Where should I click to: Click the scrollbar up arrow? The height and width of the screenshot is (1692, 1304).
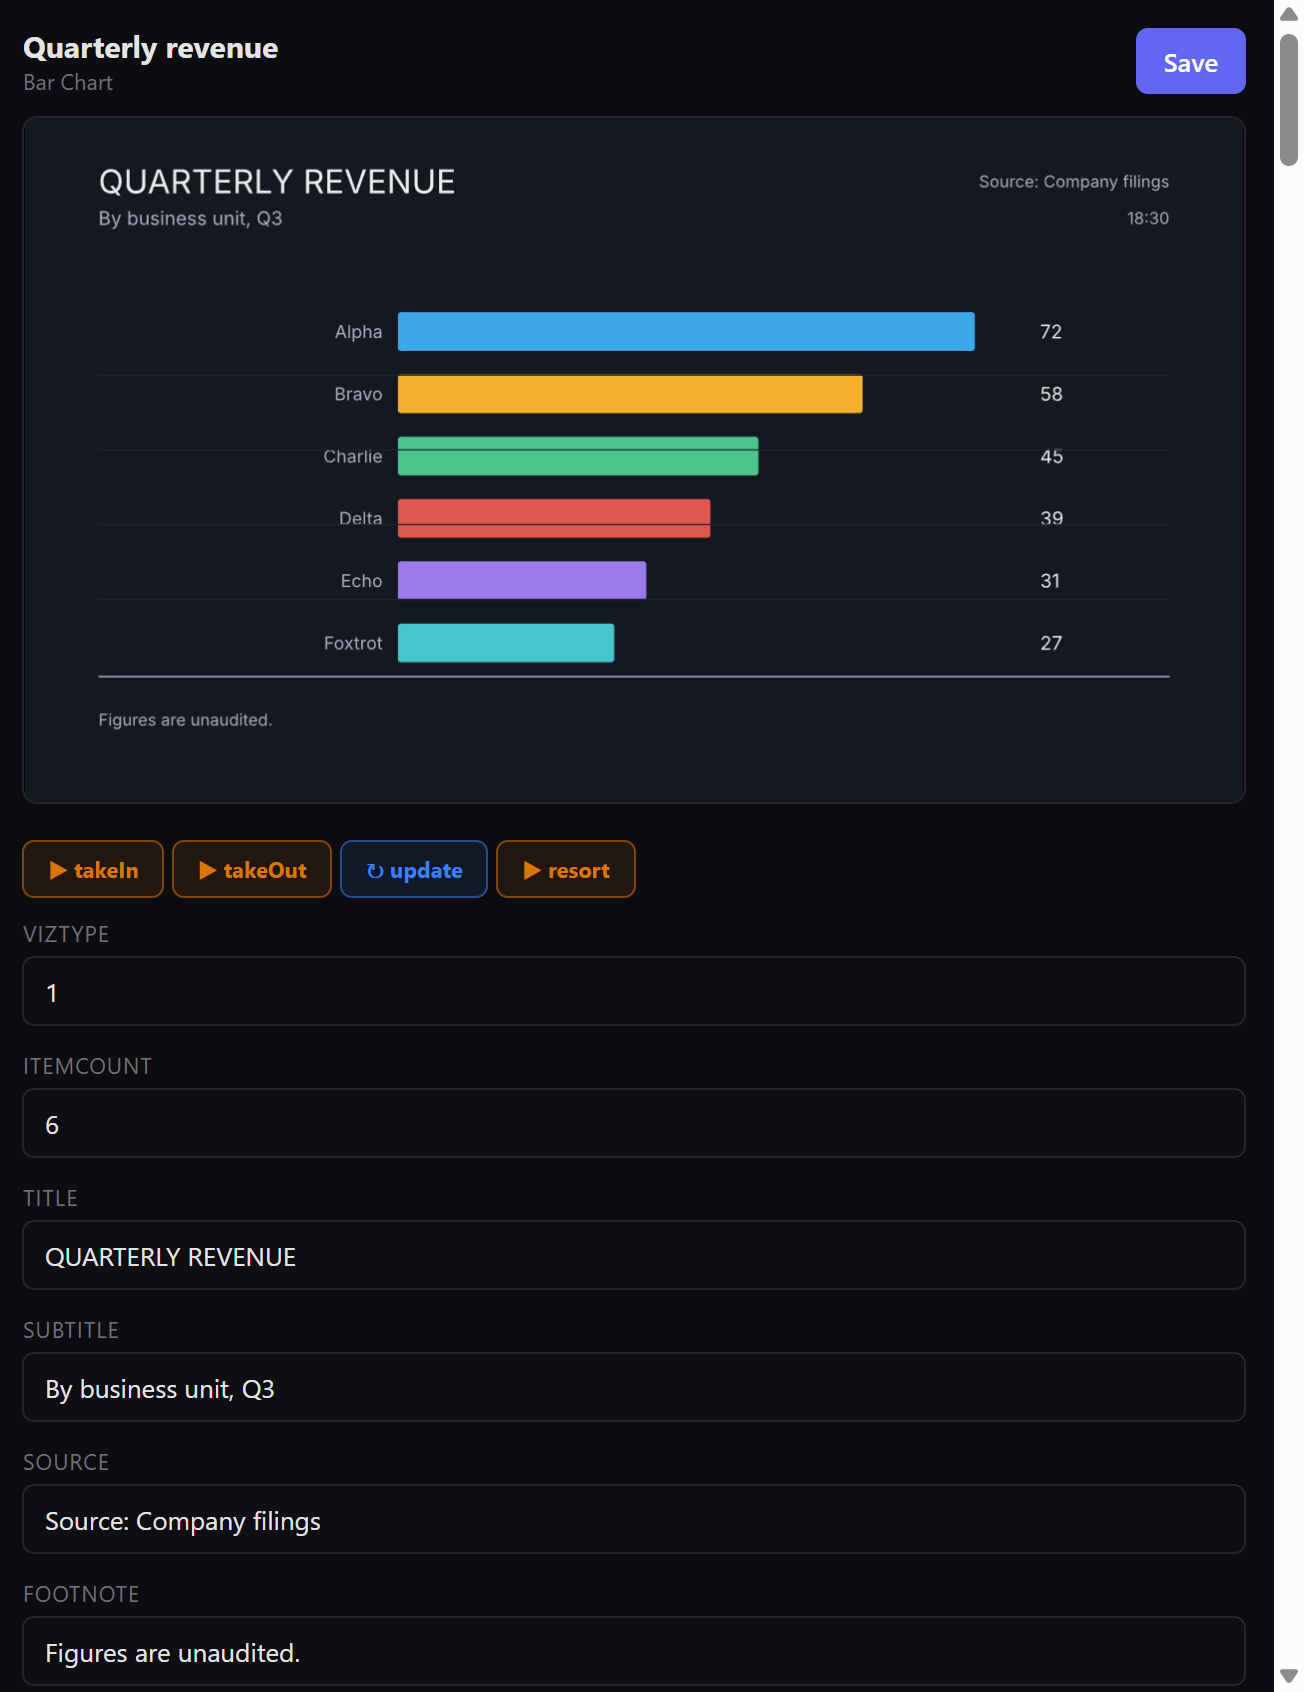click(x=1289, y=14)
